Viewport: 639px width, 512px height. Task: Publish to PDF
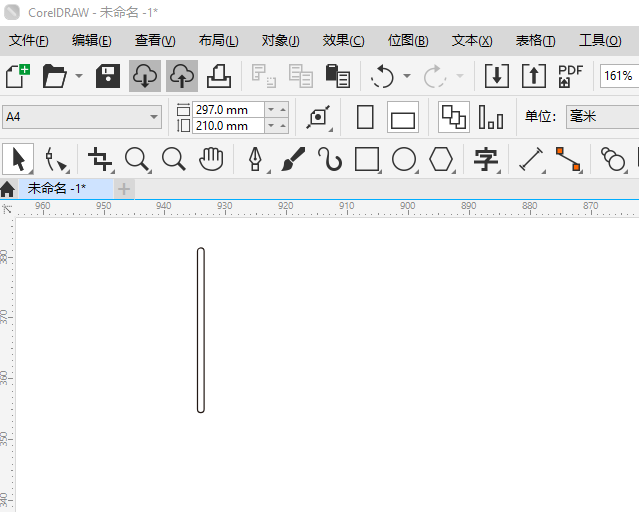coord(571,76)
